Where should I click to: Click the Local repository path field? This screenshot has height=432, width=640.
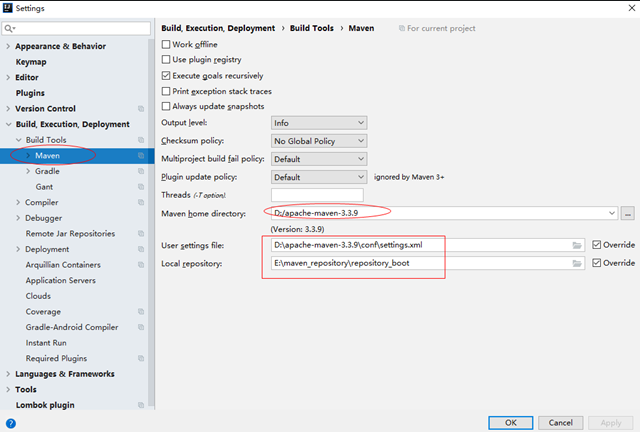pyautogui.click(x=428, y=263)
